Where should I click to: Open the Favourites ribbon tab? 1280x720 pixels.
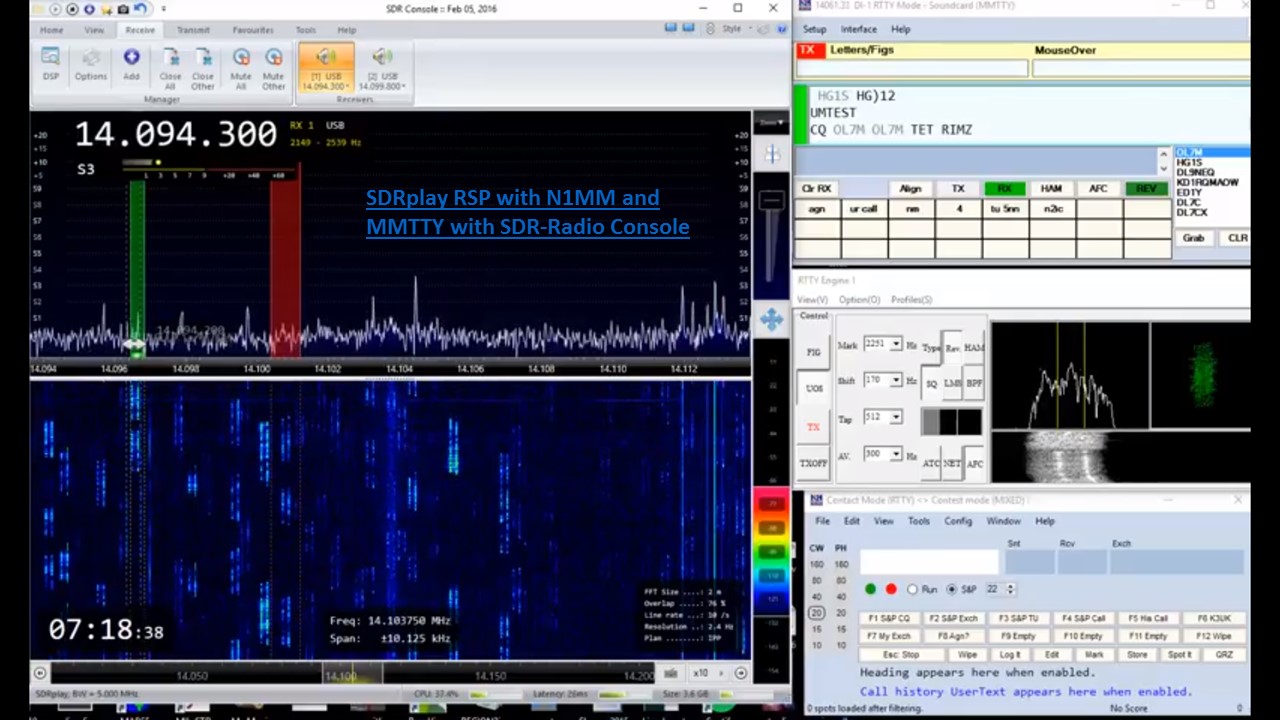click(253, 30)
